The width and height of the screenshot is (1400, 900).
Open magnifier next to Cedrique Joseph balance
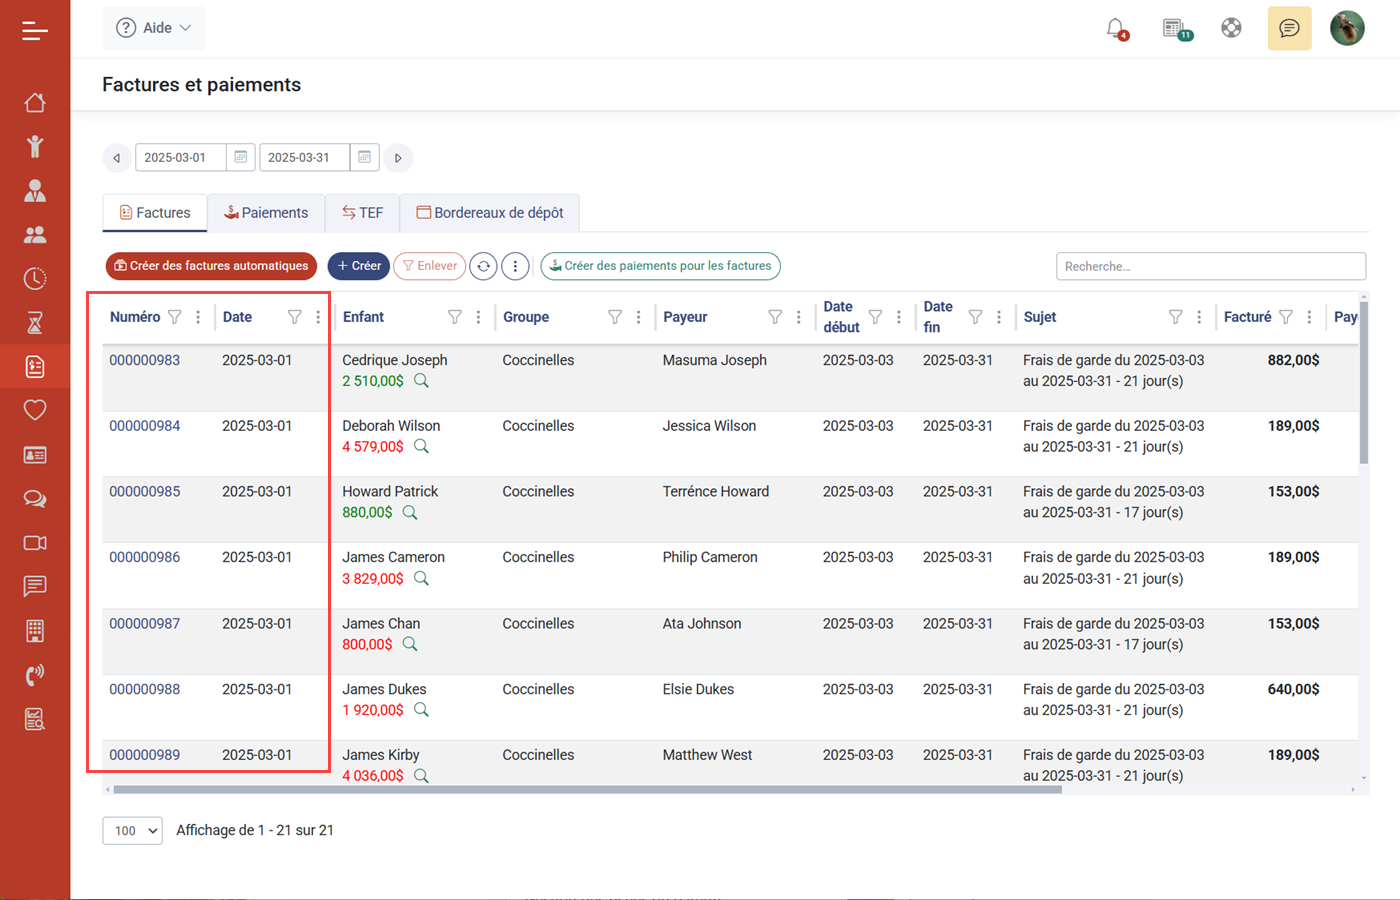click(421, 381)
